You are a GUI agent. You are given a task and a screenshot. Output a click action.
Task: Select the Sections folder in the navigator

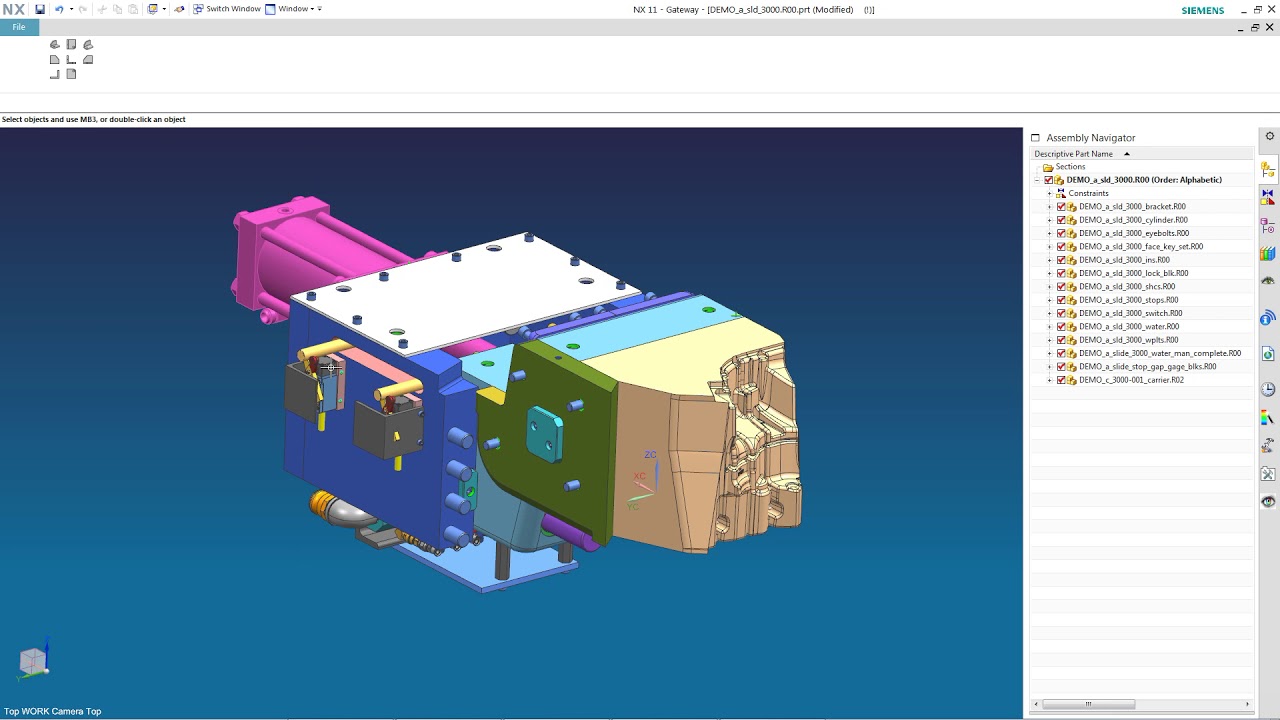coord(1064,167)
